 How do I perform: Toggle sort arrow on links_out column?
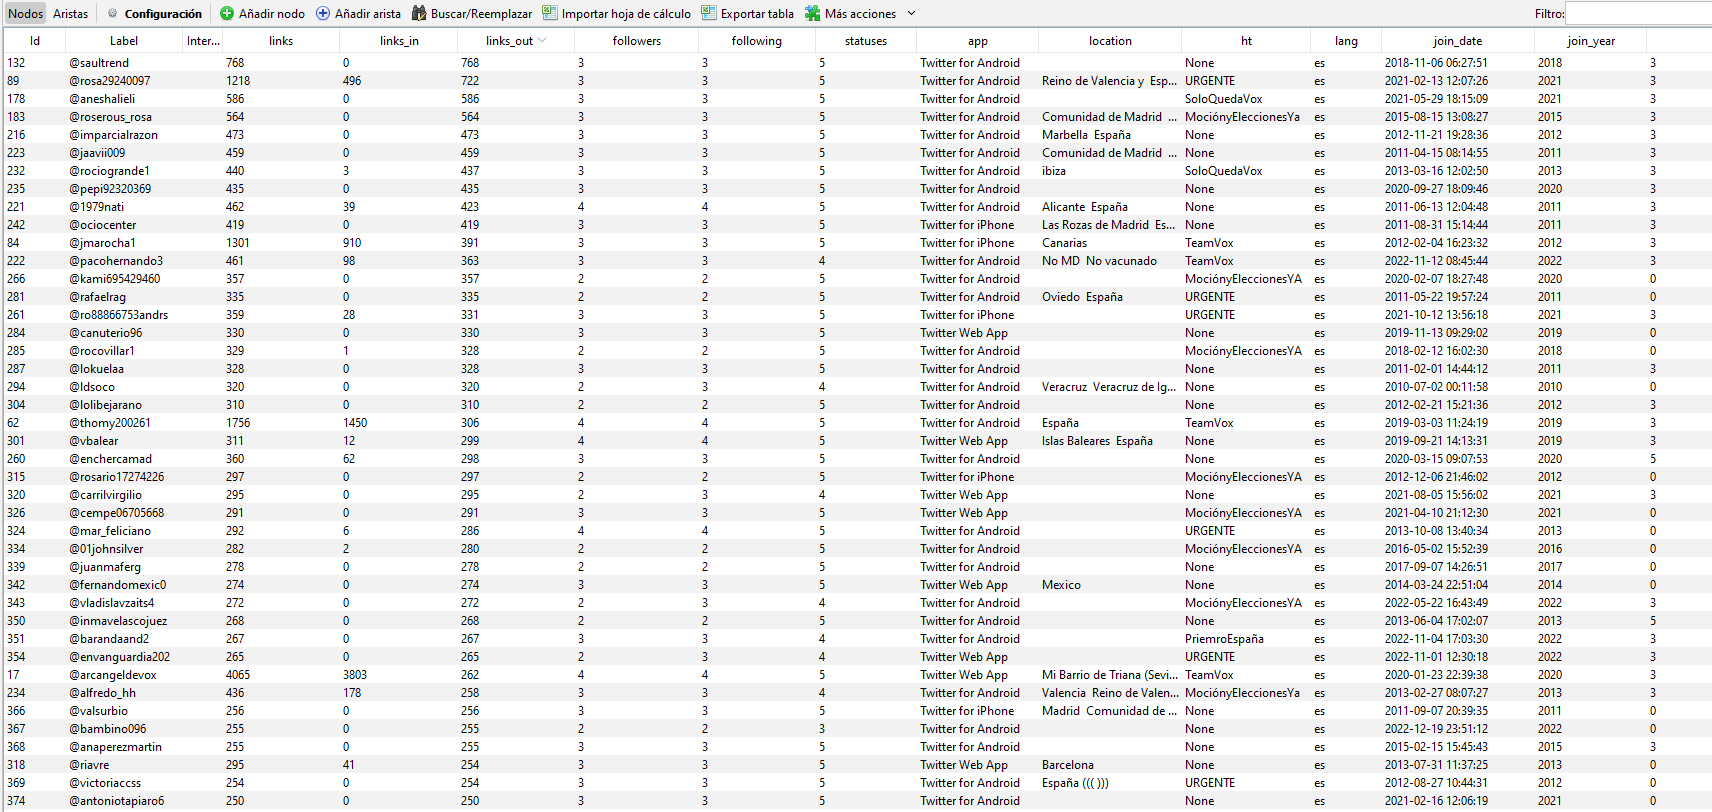click(542, 41)
